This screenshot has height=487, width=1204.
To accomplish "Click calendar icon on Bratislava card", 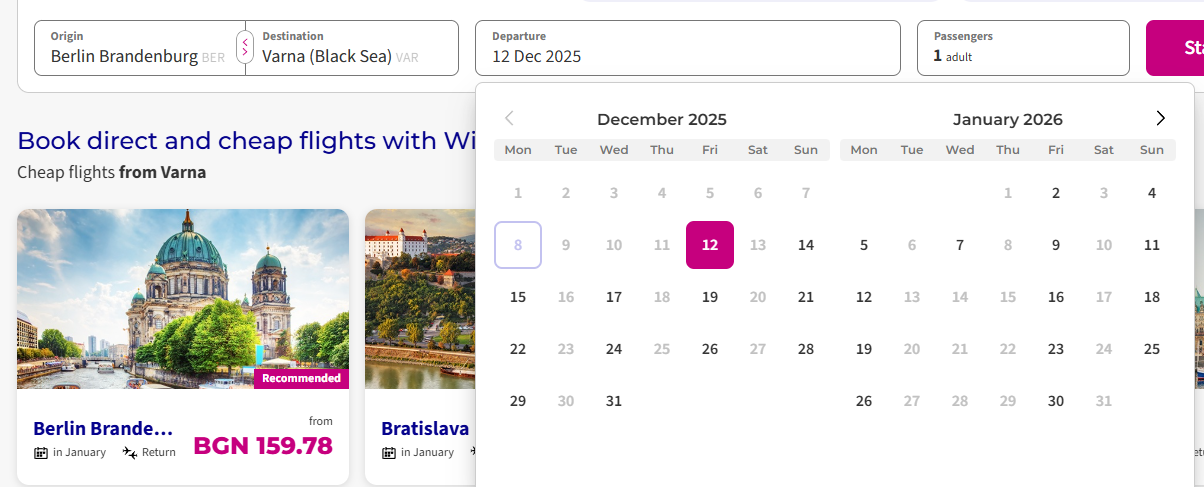I will point(389,453).
